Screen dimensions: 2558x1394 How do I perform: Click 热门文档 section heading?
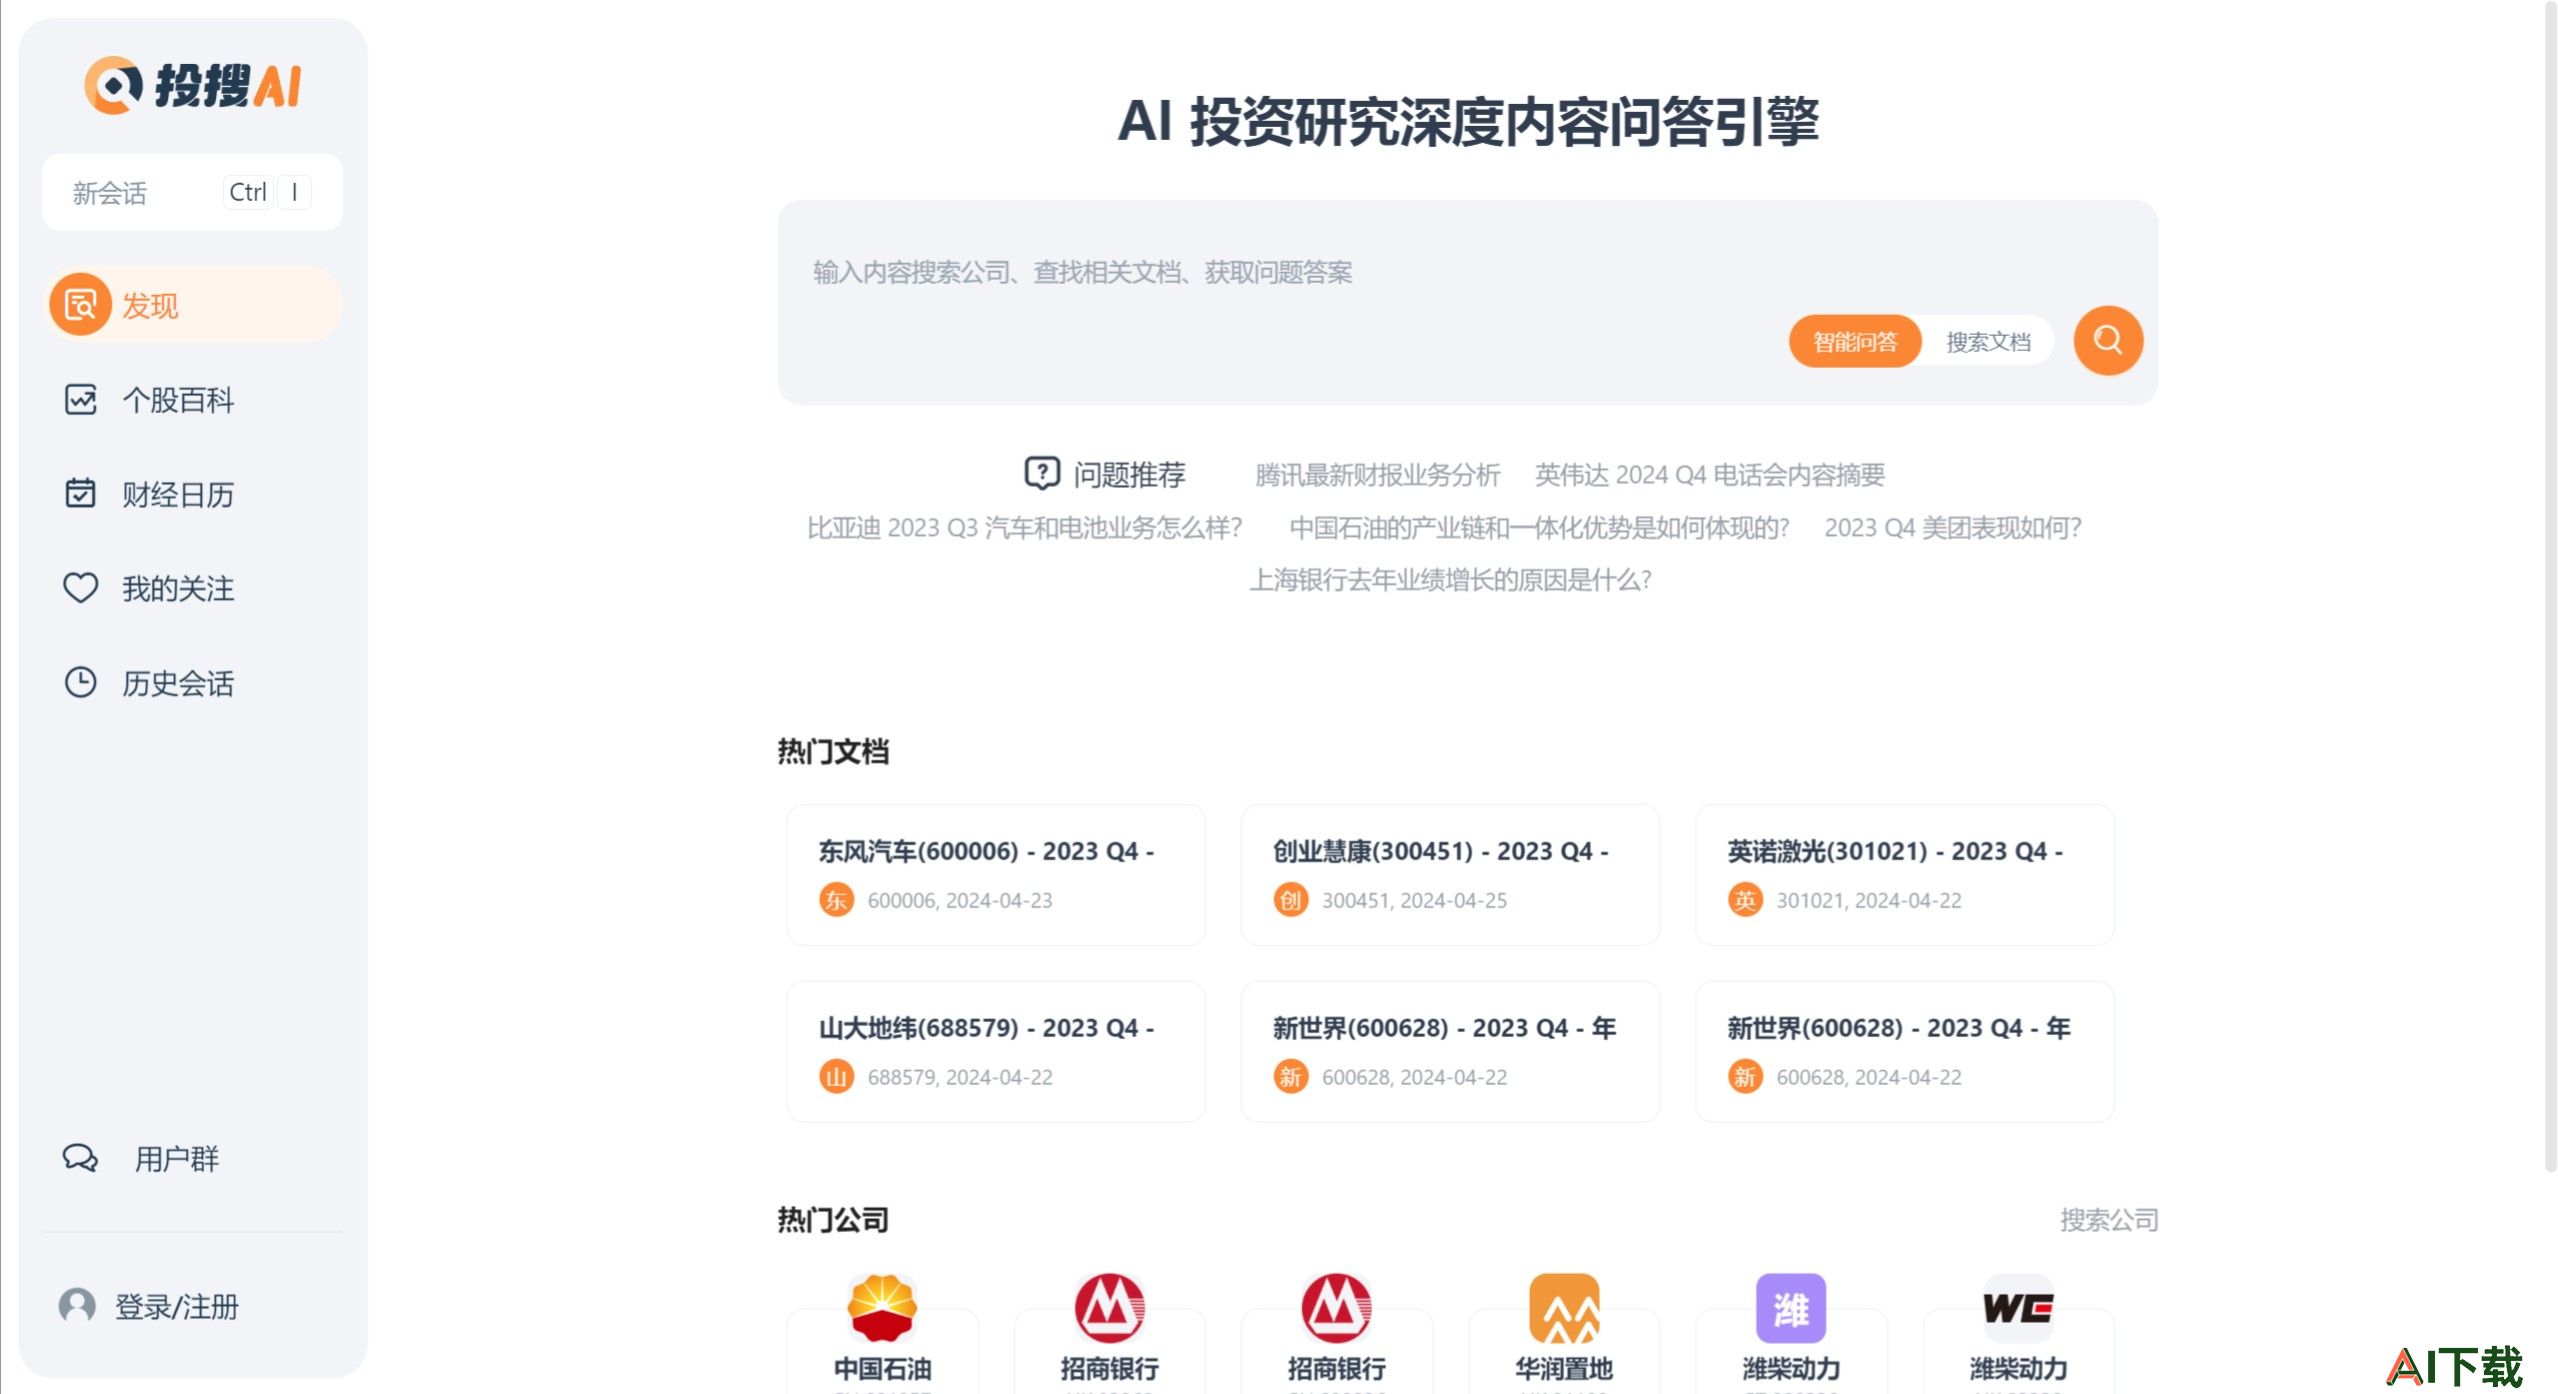(832, 751)
